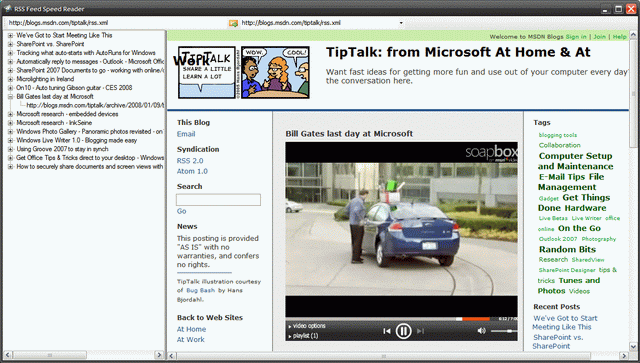Select 'On10 - Auto tuning Gibson guitar' item
640x363 pixels.
pyautogui.click(x=74, y=88)
